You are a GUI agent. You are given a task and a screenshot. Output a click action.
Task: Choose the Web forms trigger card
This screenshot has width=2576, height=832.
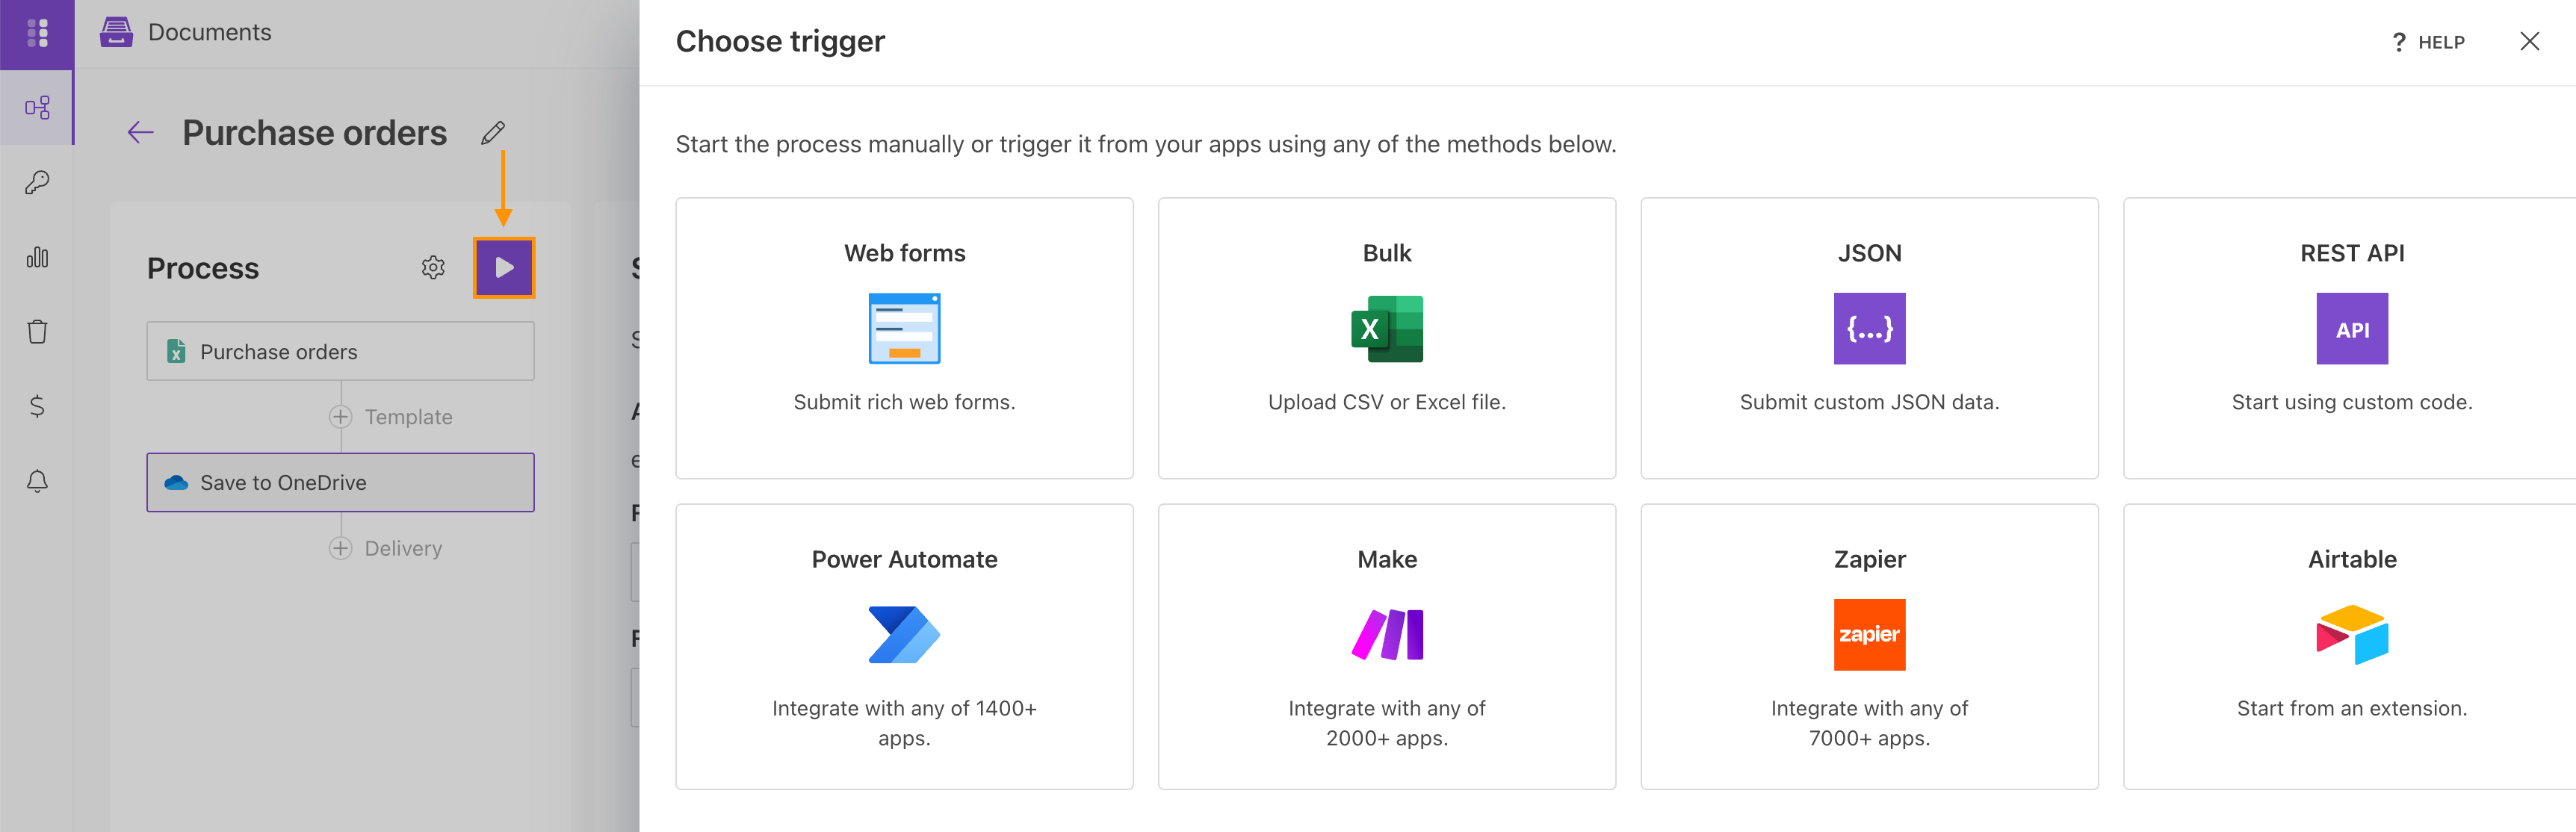pyautogui.click(x=904, y=338)
